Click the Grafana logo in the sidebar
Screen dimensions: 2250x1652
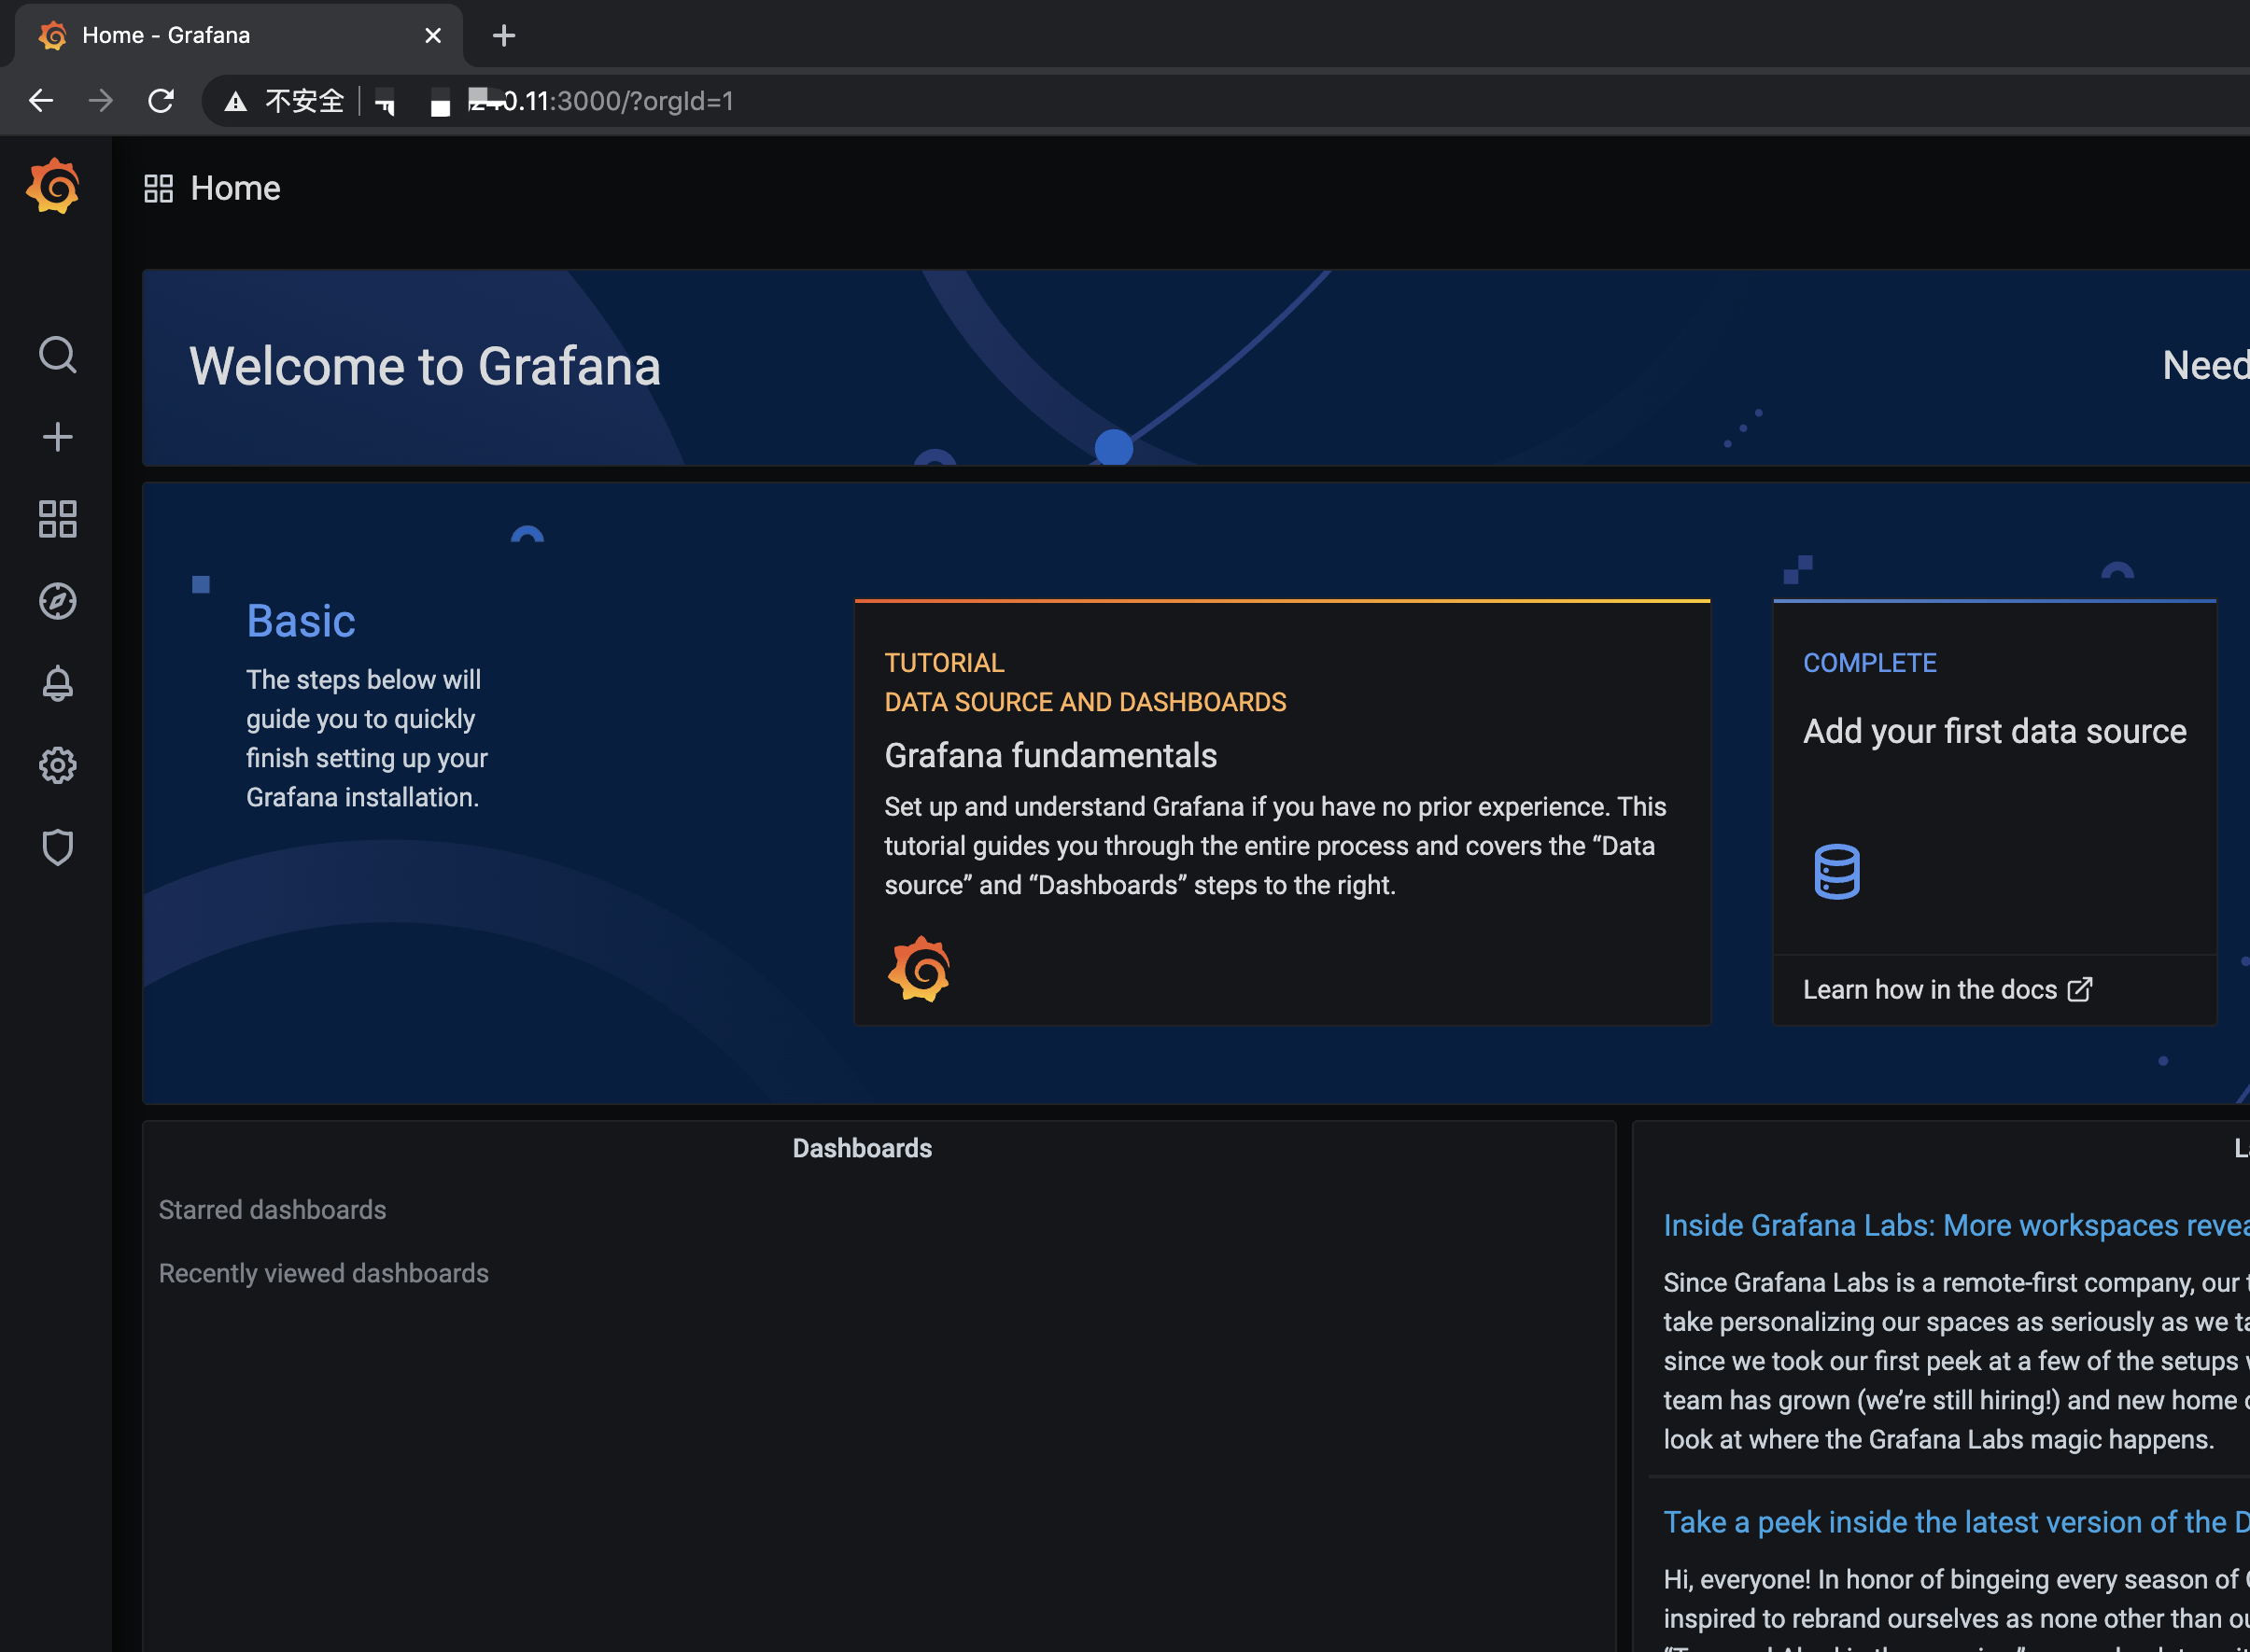(x=53, y=186)
